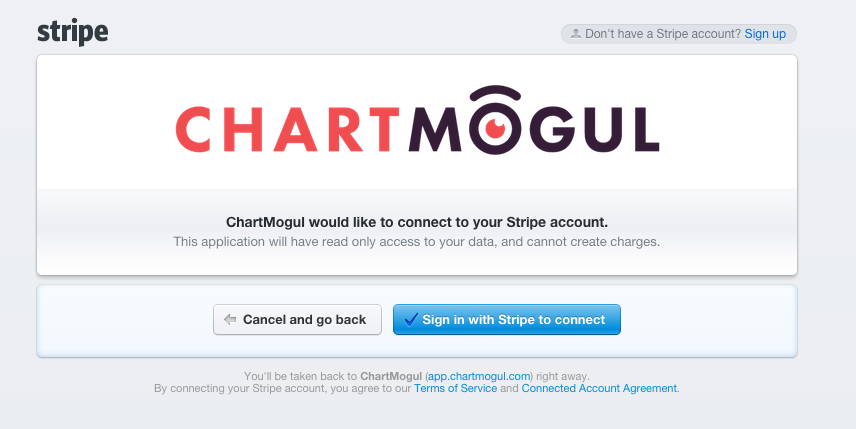Open the Terms of Service link

[455, 388]
